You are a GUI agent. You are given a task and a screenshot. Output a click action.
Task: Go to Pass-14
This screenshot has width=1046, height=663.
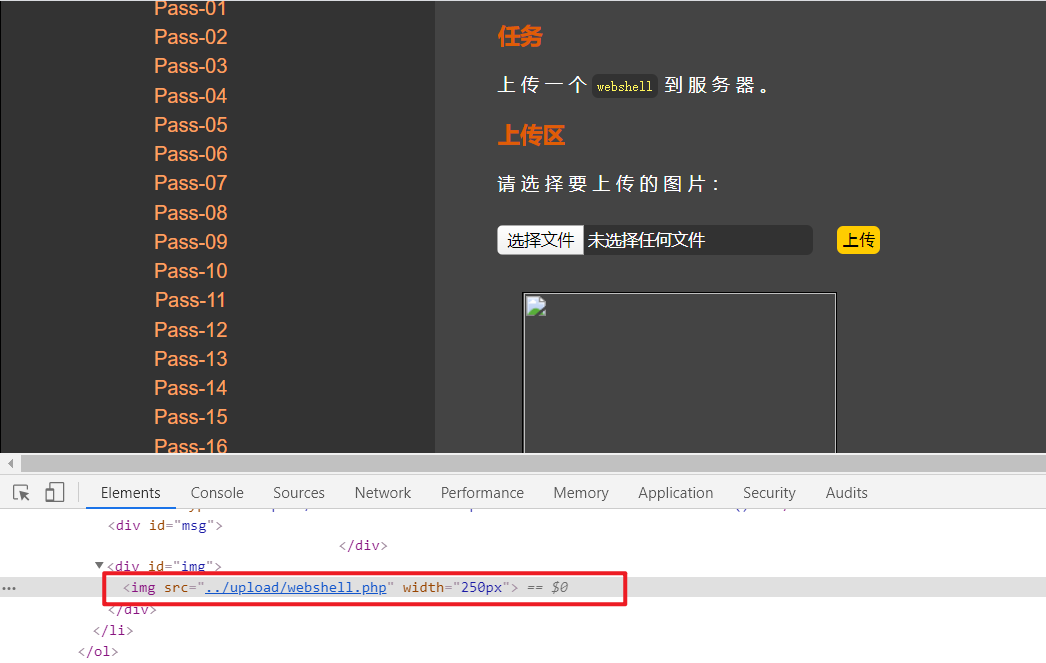tap(191, 388)
